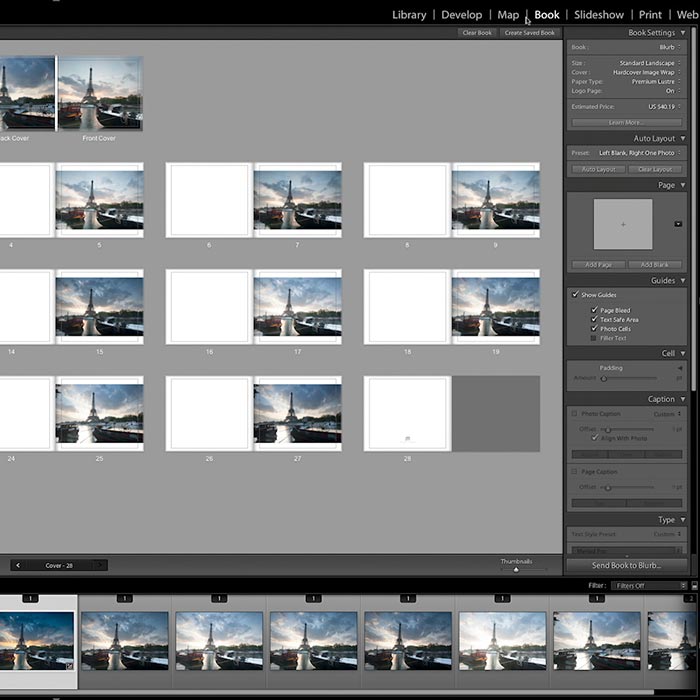Collapse the Page panel
This screenshot has height=700, width=700.
click(683, 185)
